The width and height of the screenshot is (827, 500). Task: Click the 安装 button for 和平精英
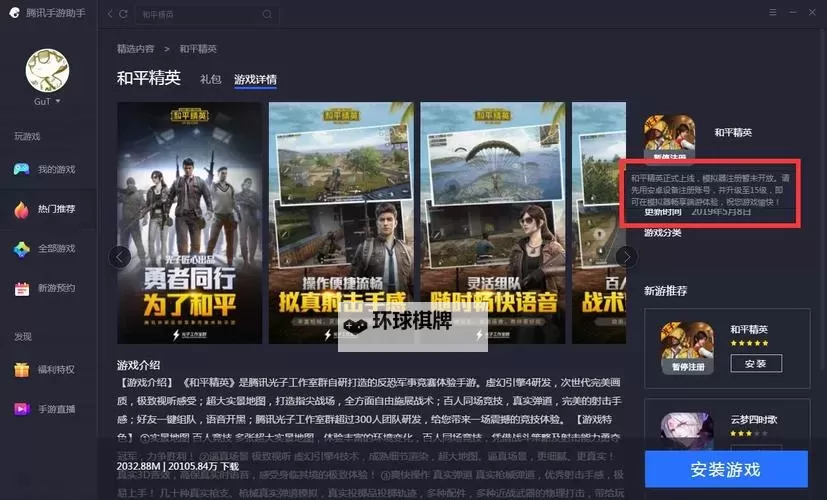[756, 363]
